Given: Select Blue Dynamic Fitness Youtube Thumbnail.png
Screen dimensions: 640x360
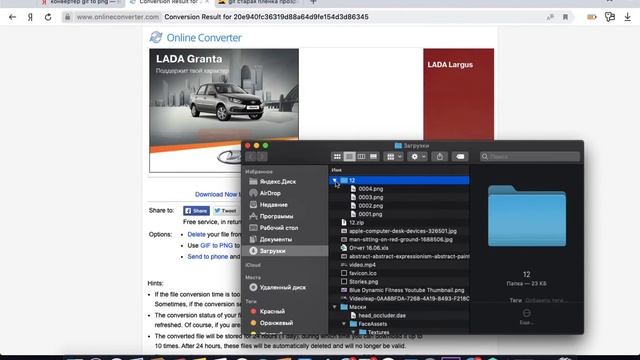Looking at the screenshot, I should point(407,290).
